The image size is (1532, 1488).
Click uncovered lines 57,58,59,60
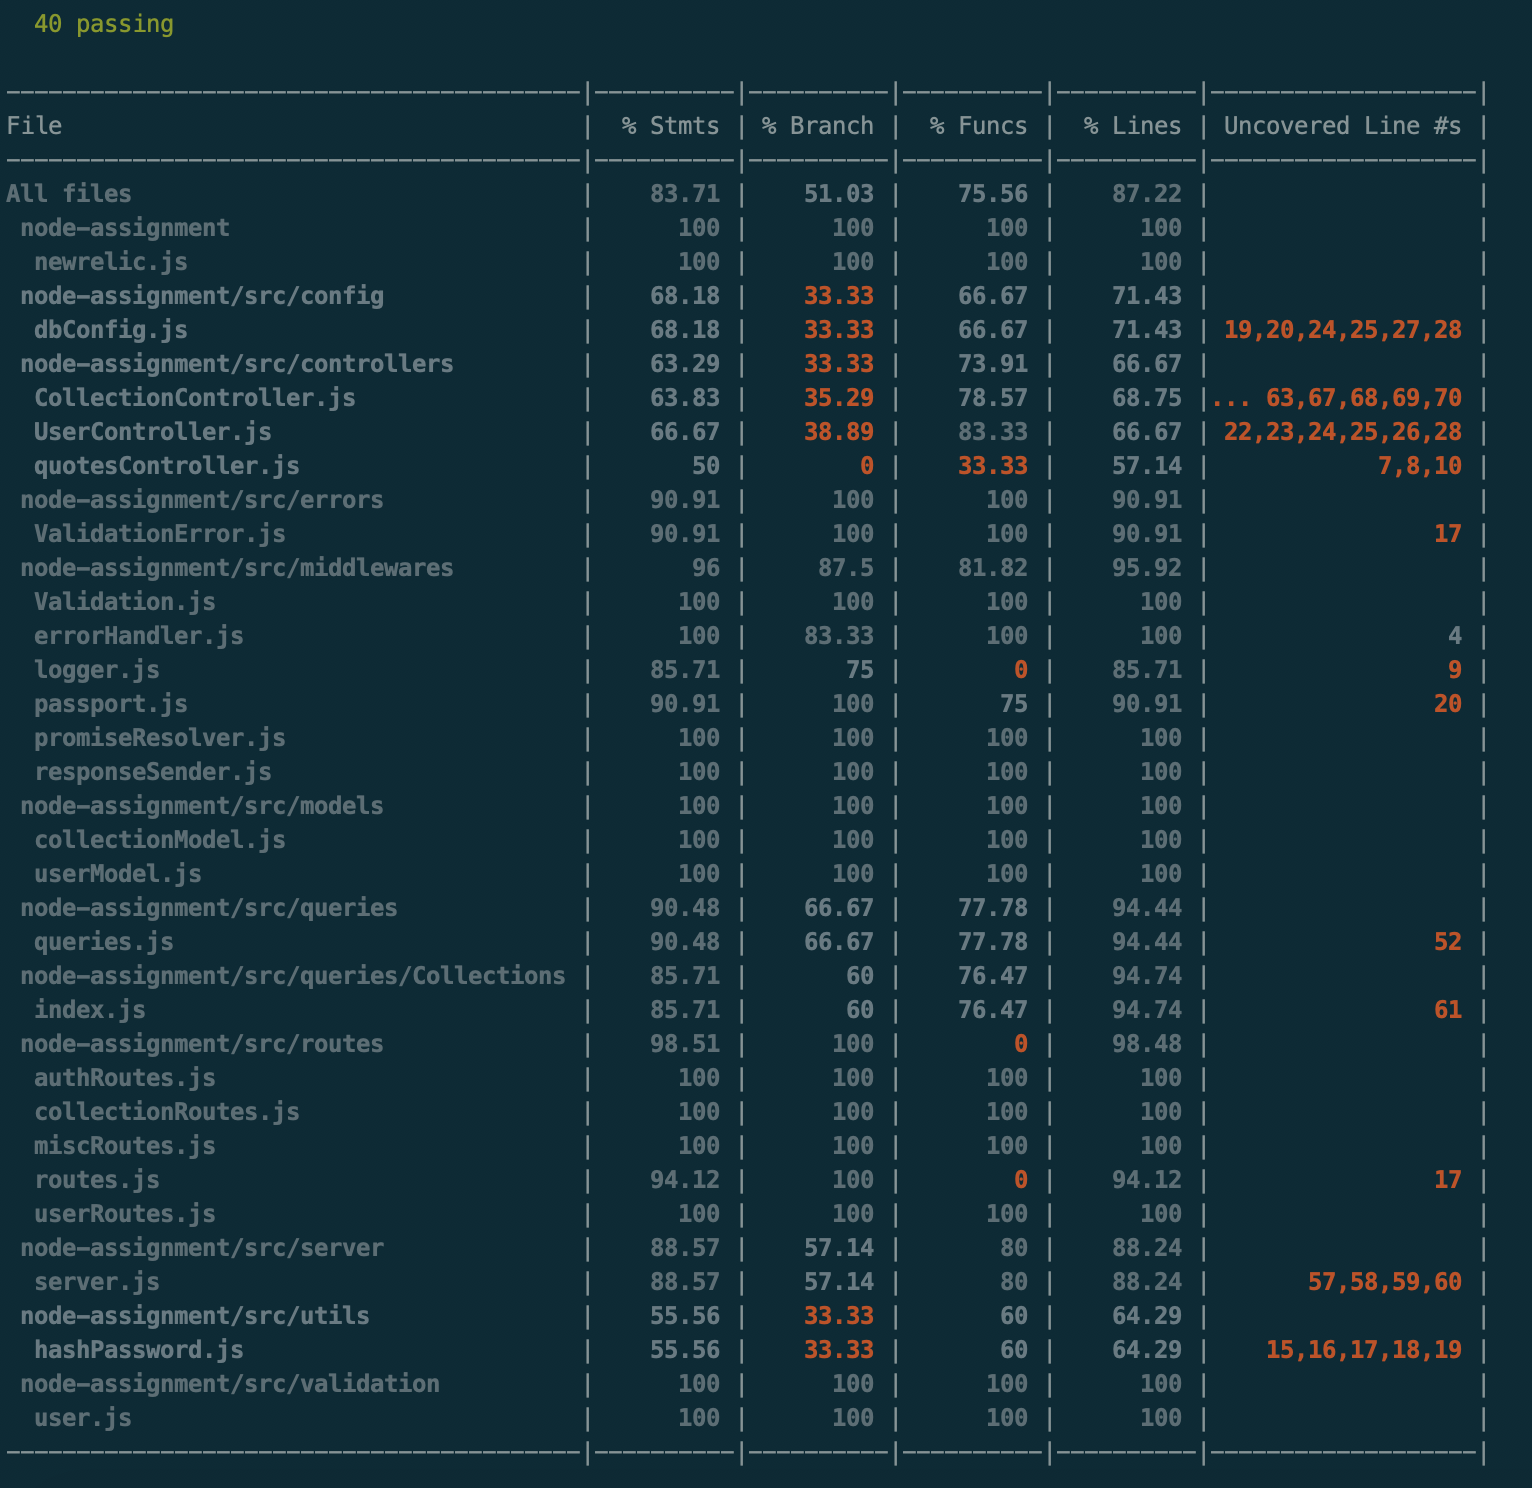[1385, 1282]
